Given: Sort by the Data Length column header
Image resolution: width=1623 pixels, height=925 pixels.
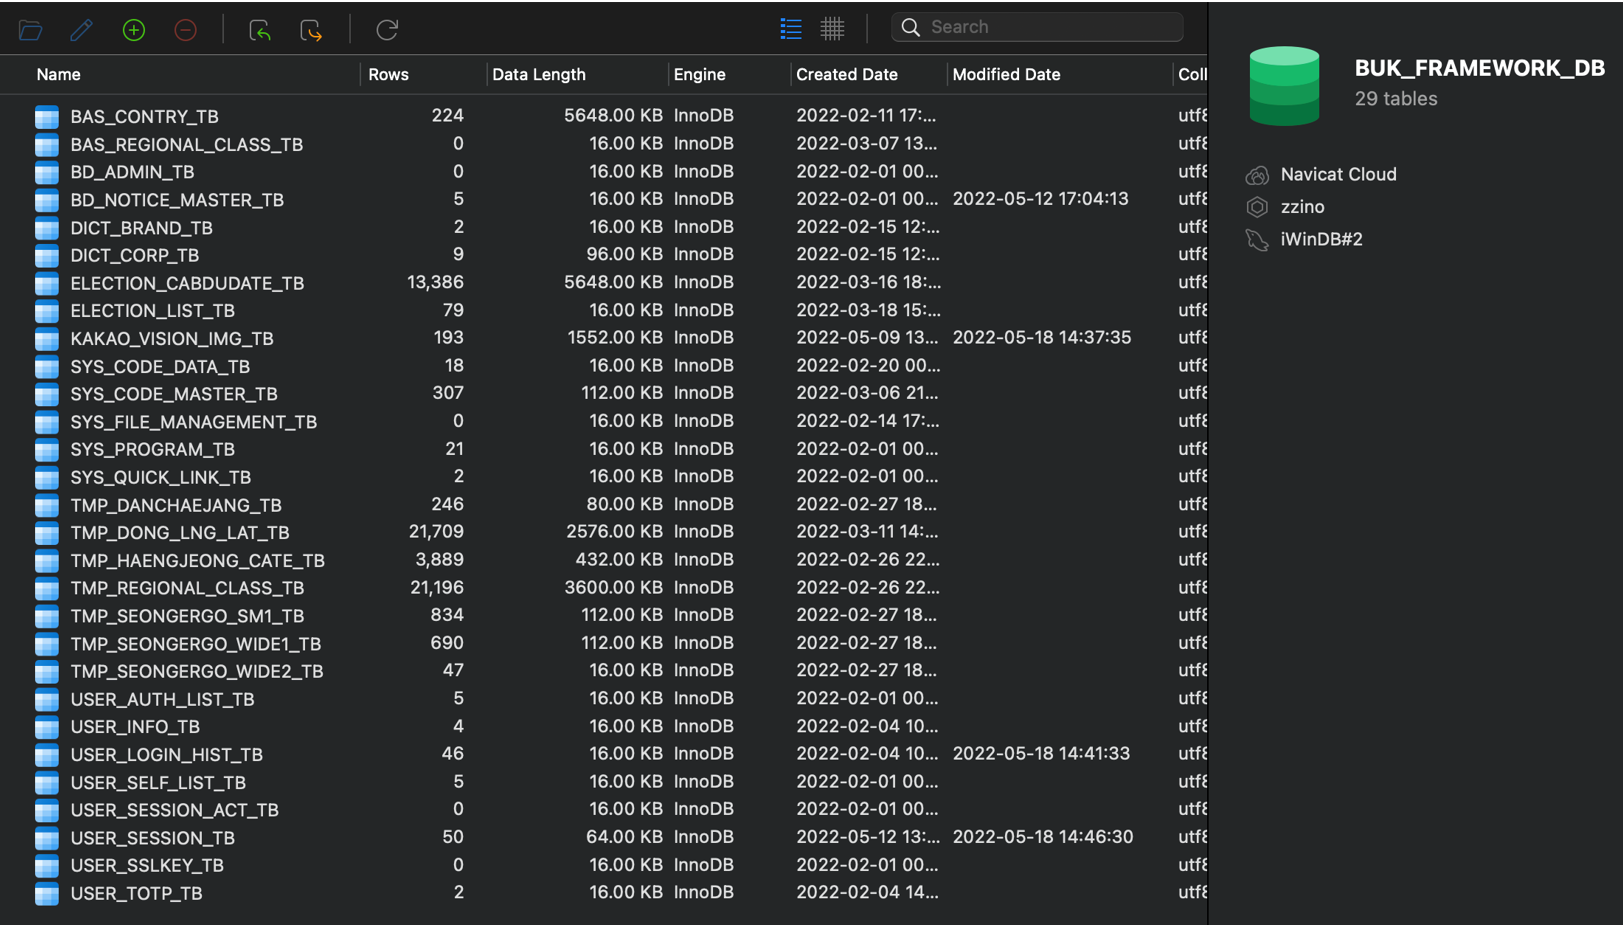Looking at the screenshot, I should coord(538,74).
